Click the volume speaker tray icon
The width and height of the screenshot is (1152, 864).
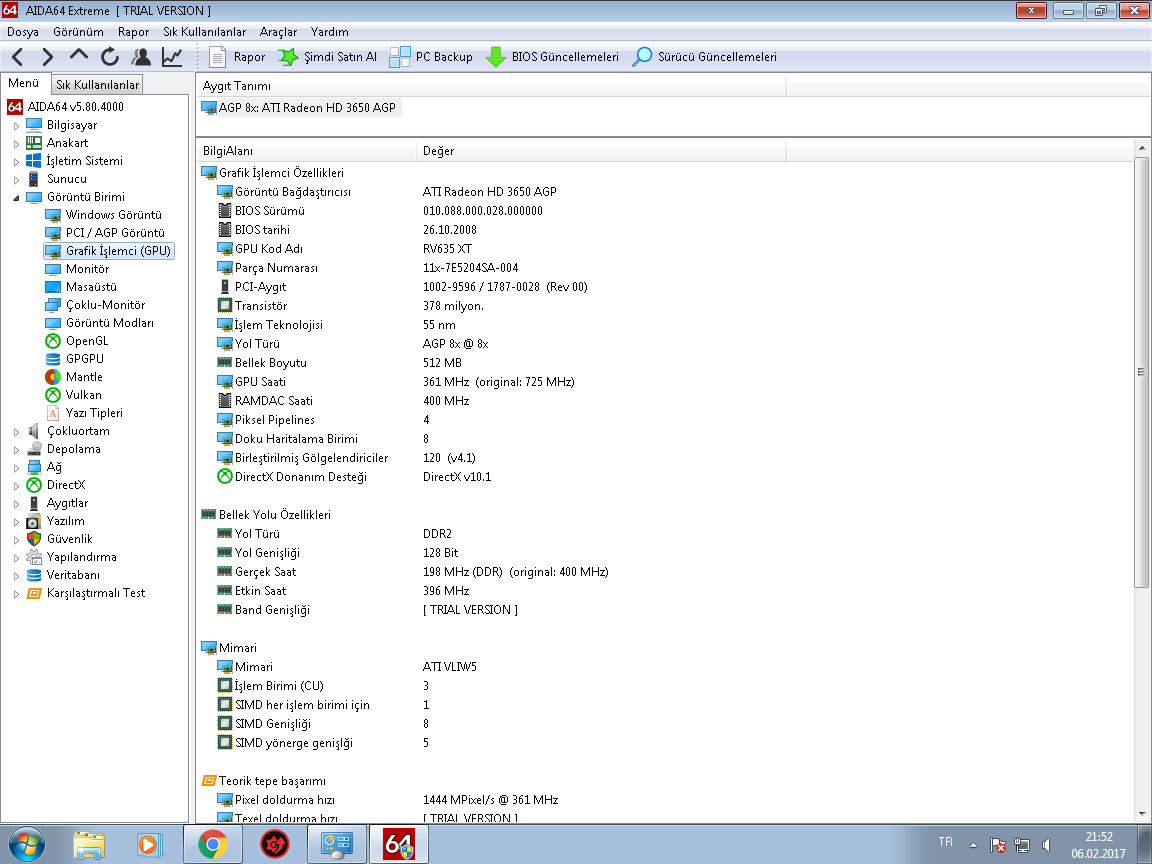pos(1046,845)
